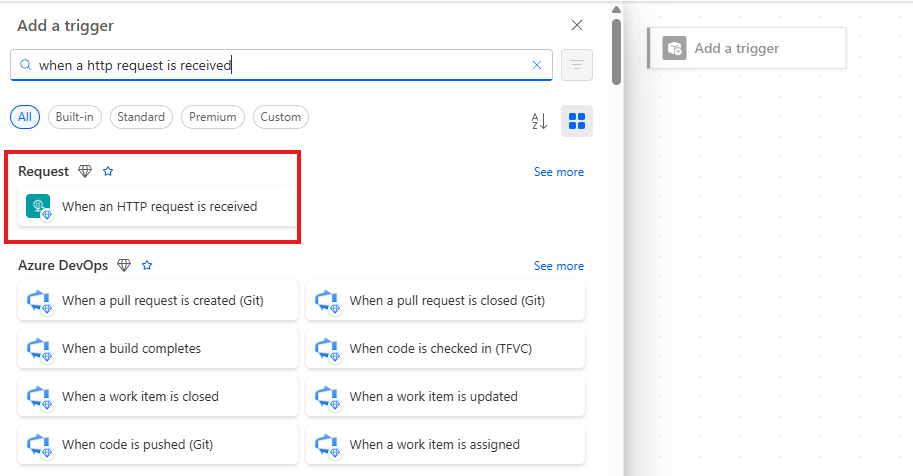Screen dimensions: 913x476
Task: Select When code is checked in (TFVC)
Action: (x=445, y=348)
